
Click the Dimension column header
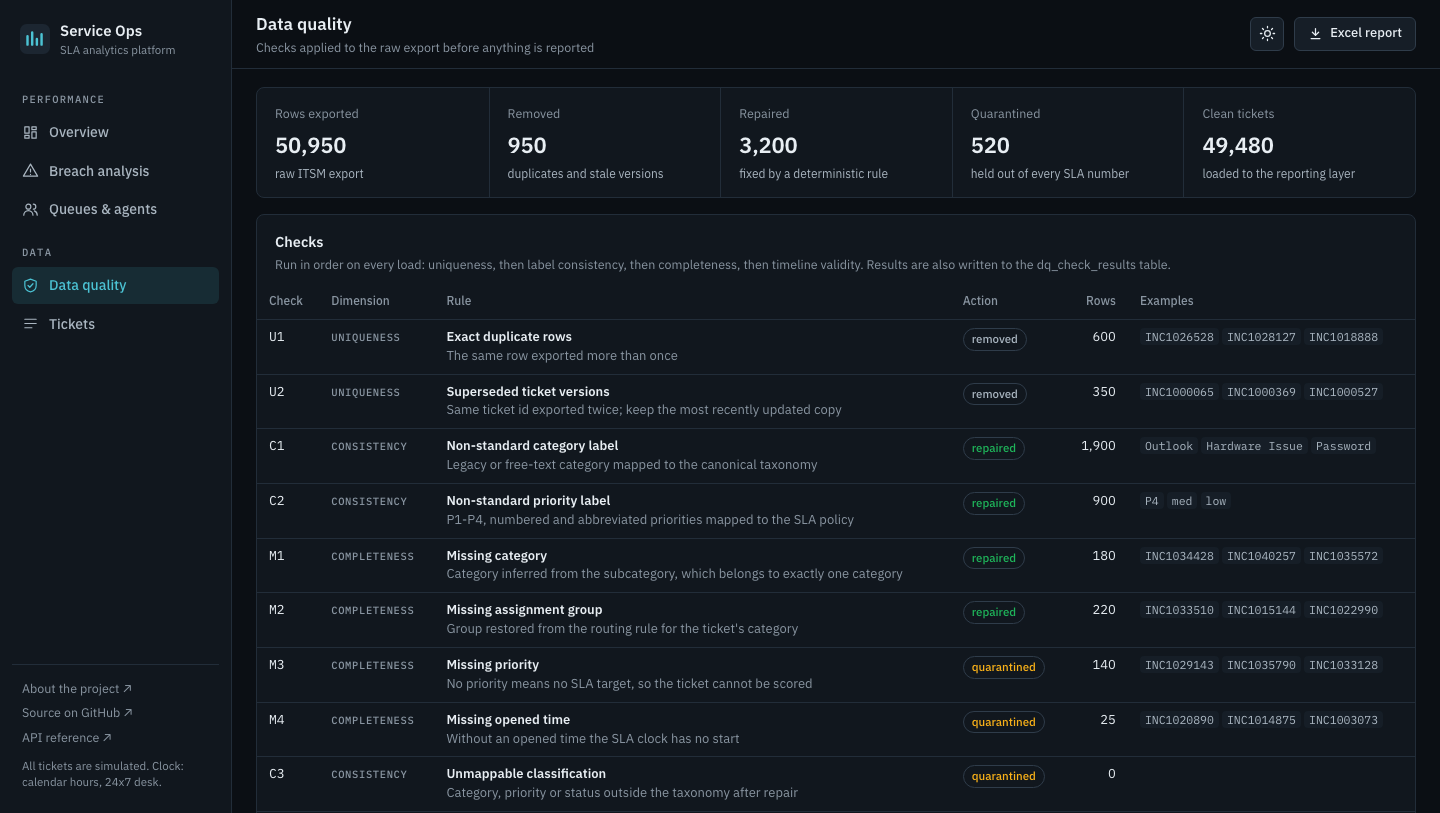[360, 301]
